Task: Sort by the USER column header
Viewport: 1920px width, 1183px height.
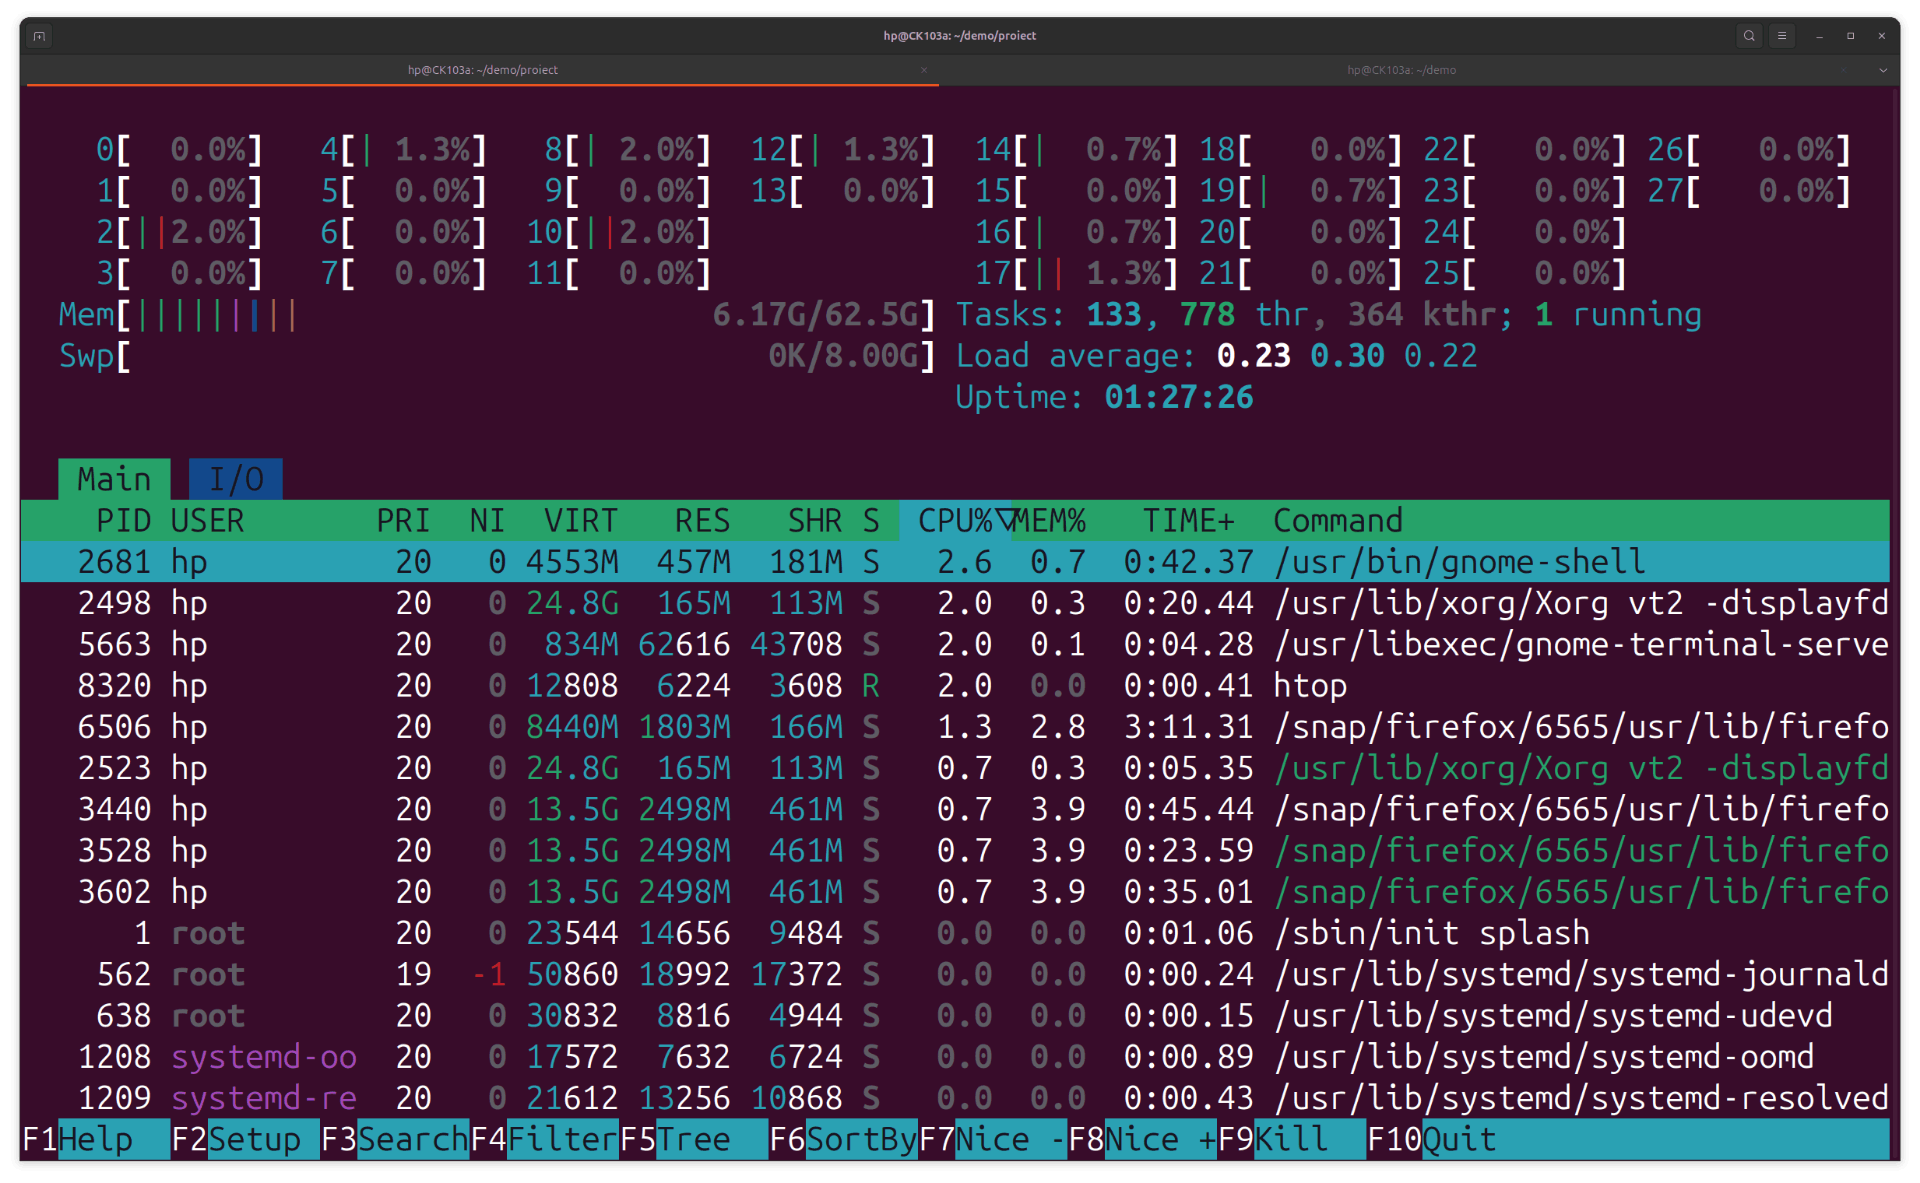Action: pyautogui.click(x=207, y=521)
